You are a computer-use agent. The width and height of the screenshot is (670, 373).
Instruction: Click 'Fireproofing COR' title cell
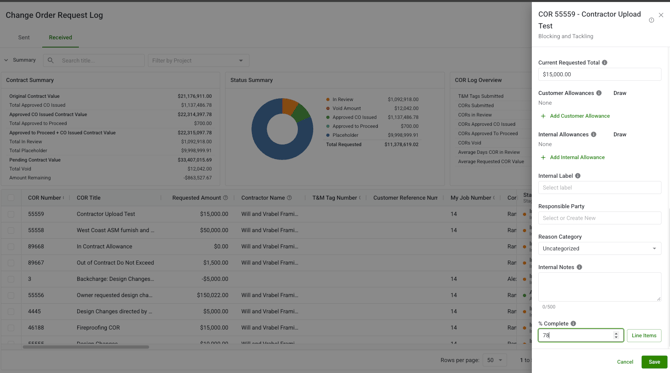[98, 327]
